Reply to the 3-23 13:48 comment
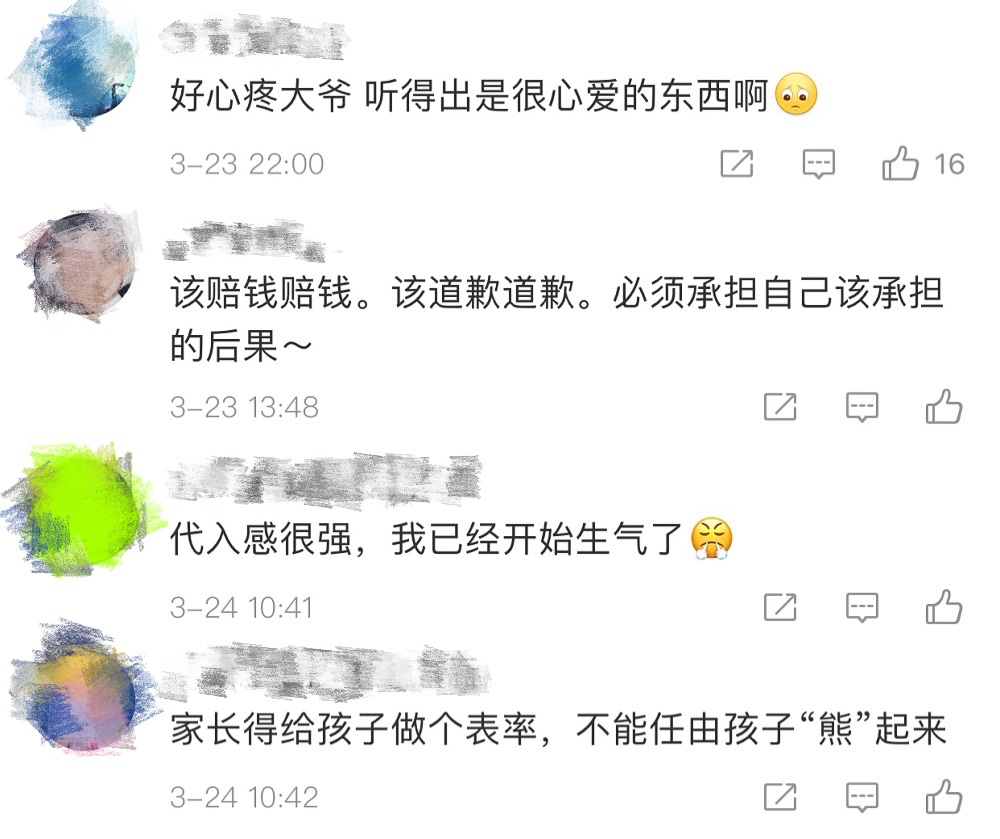This screenshot has width=1000, height=839. click(x=862, y=407)
